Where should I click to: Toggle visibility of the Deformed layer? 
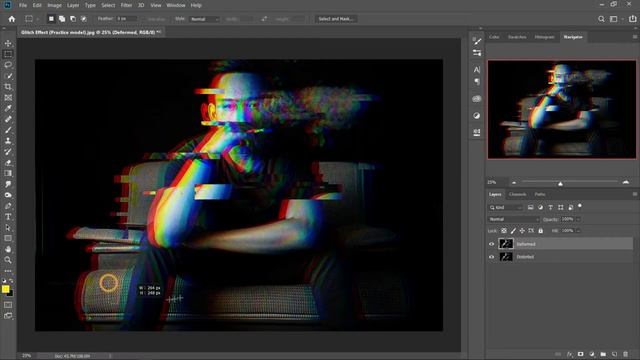[491, 244]
